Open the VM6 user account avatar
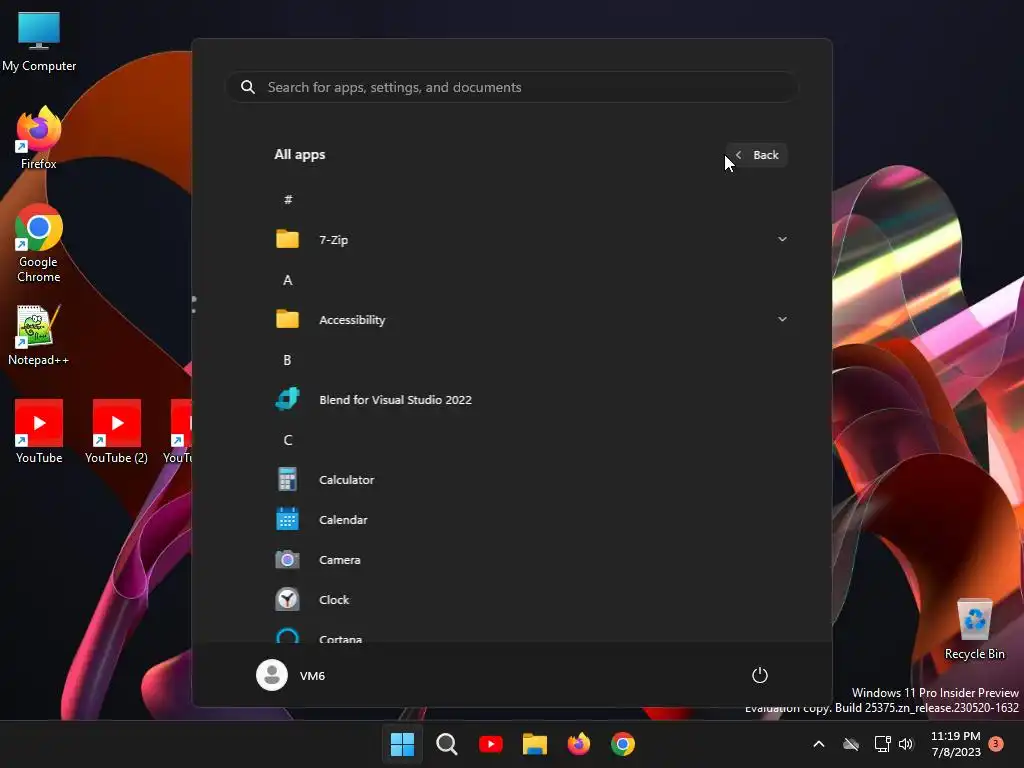This screenshot has height=768, width=1024. point(272,675)
